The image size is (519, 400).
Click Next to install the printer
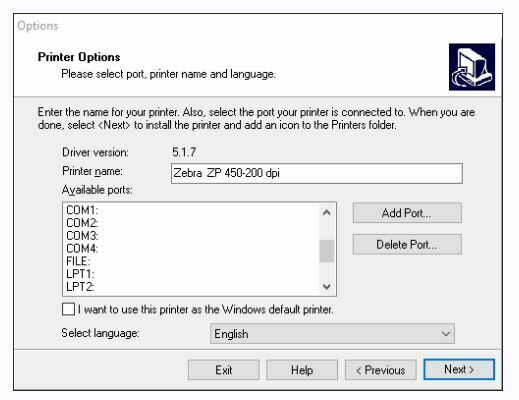tap(459, 369)
